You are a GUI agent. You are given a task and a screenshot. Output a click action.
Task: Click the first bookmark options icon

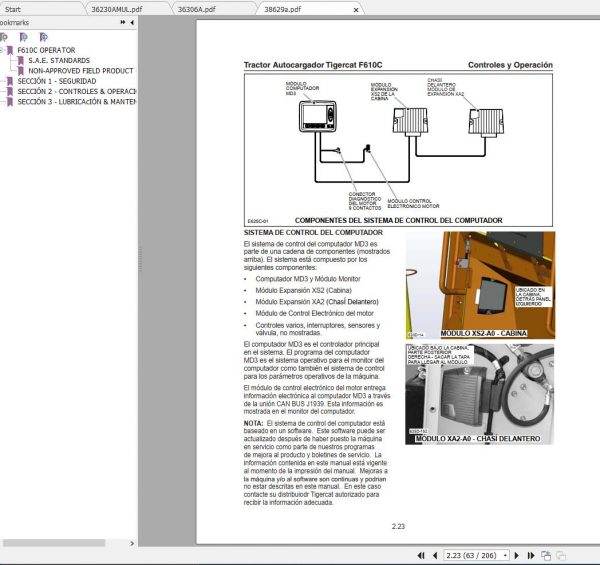click(4, 37)
